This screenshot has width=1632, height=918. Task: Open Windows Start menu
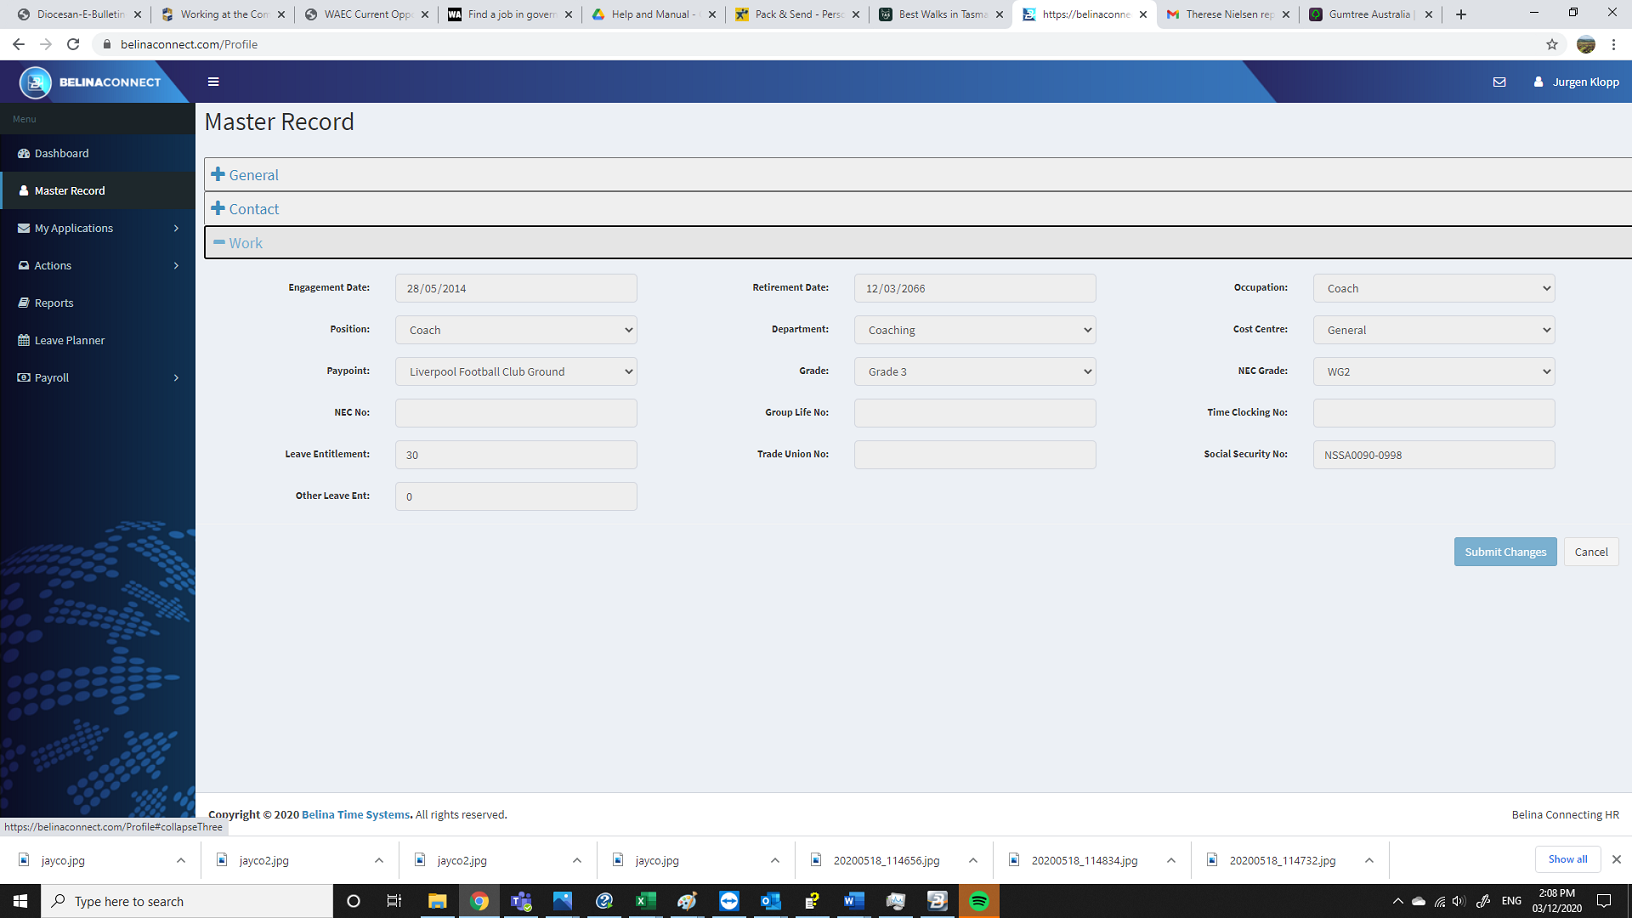[x=20, y=901]
